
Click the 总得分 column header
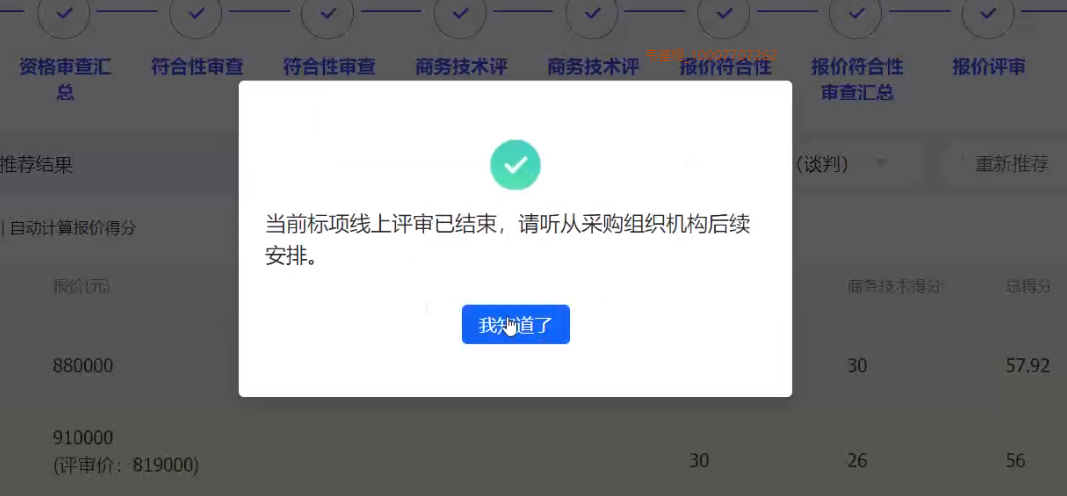[x=1028, y=286]
